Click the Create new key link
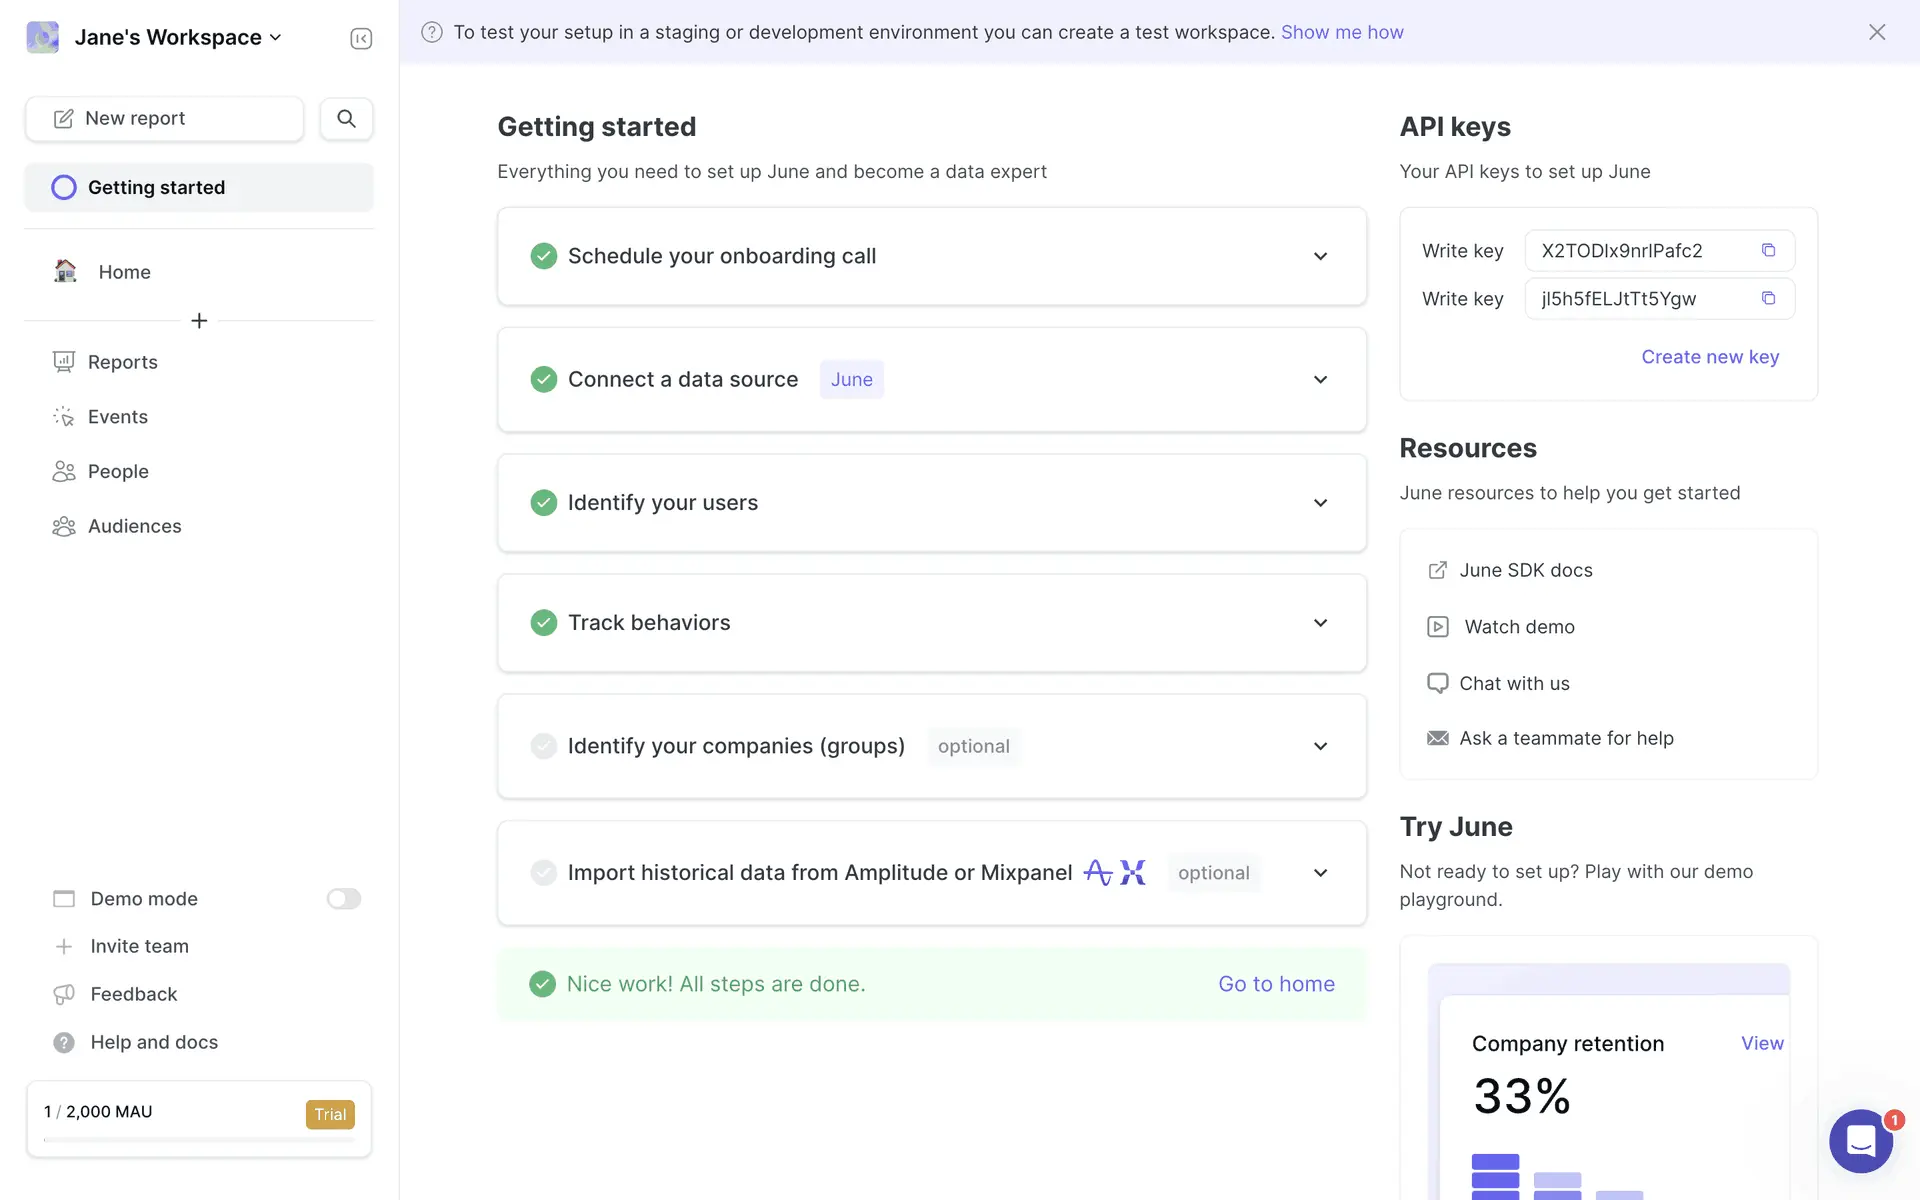The width and height of the screenshot is (1920, 1200). pos(1710,357)
